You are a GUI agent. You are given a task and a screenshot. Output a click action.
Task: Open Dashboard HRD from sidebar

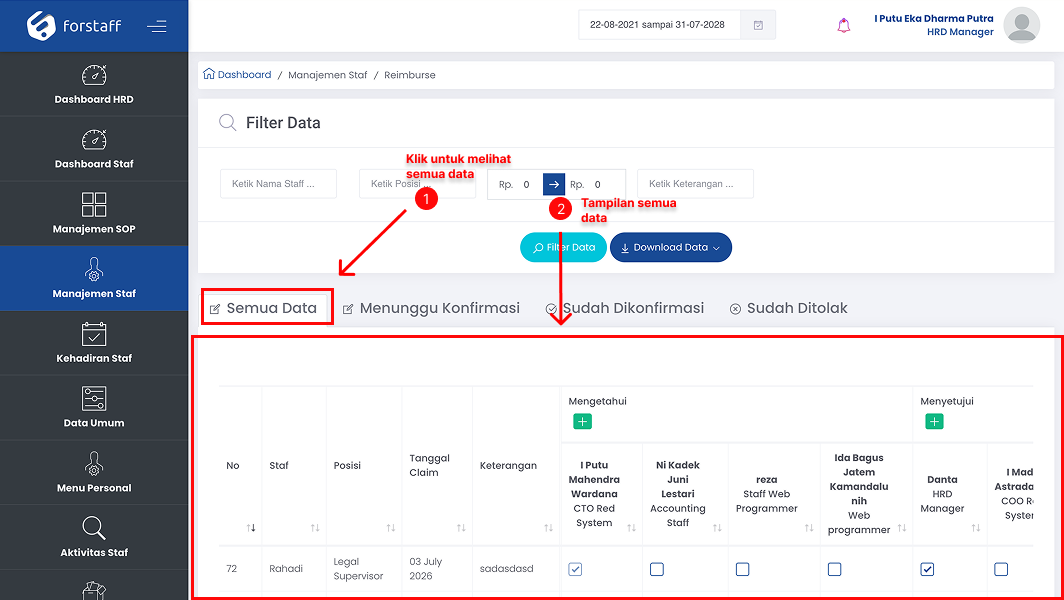click(x=94, y=84)
